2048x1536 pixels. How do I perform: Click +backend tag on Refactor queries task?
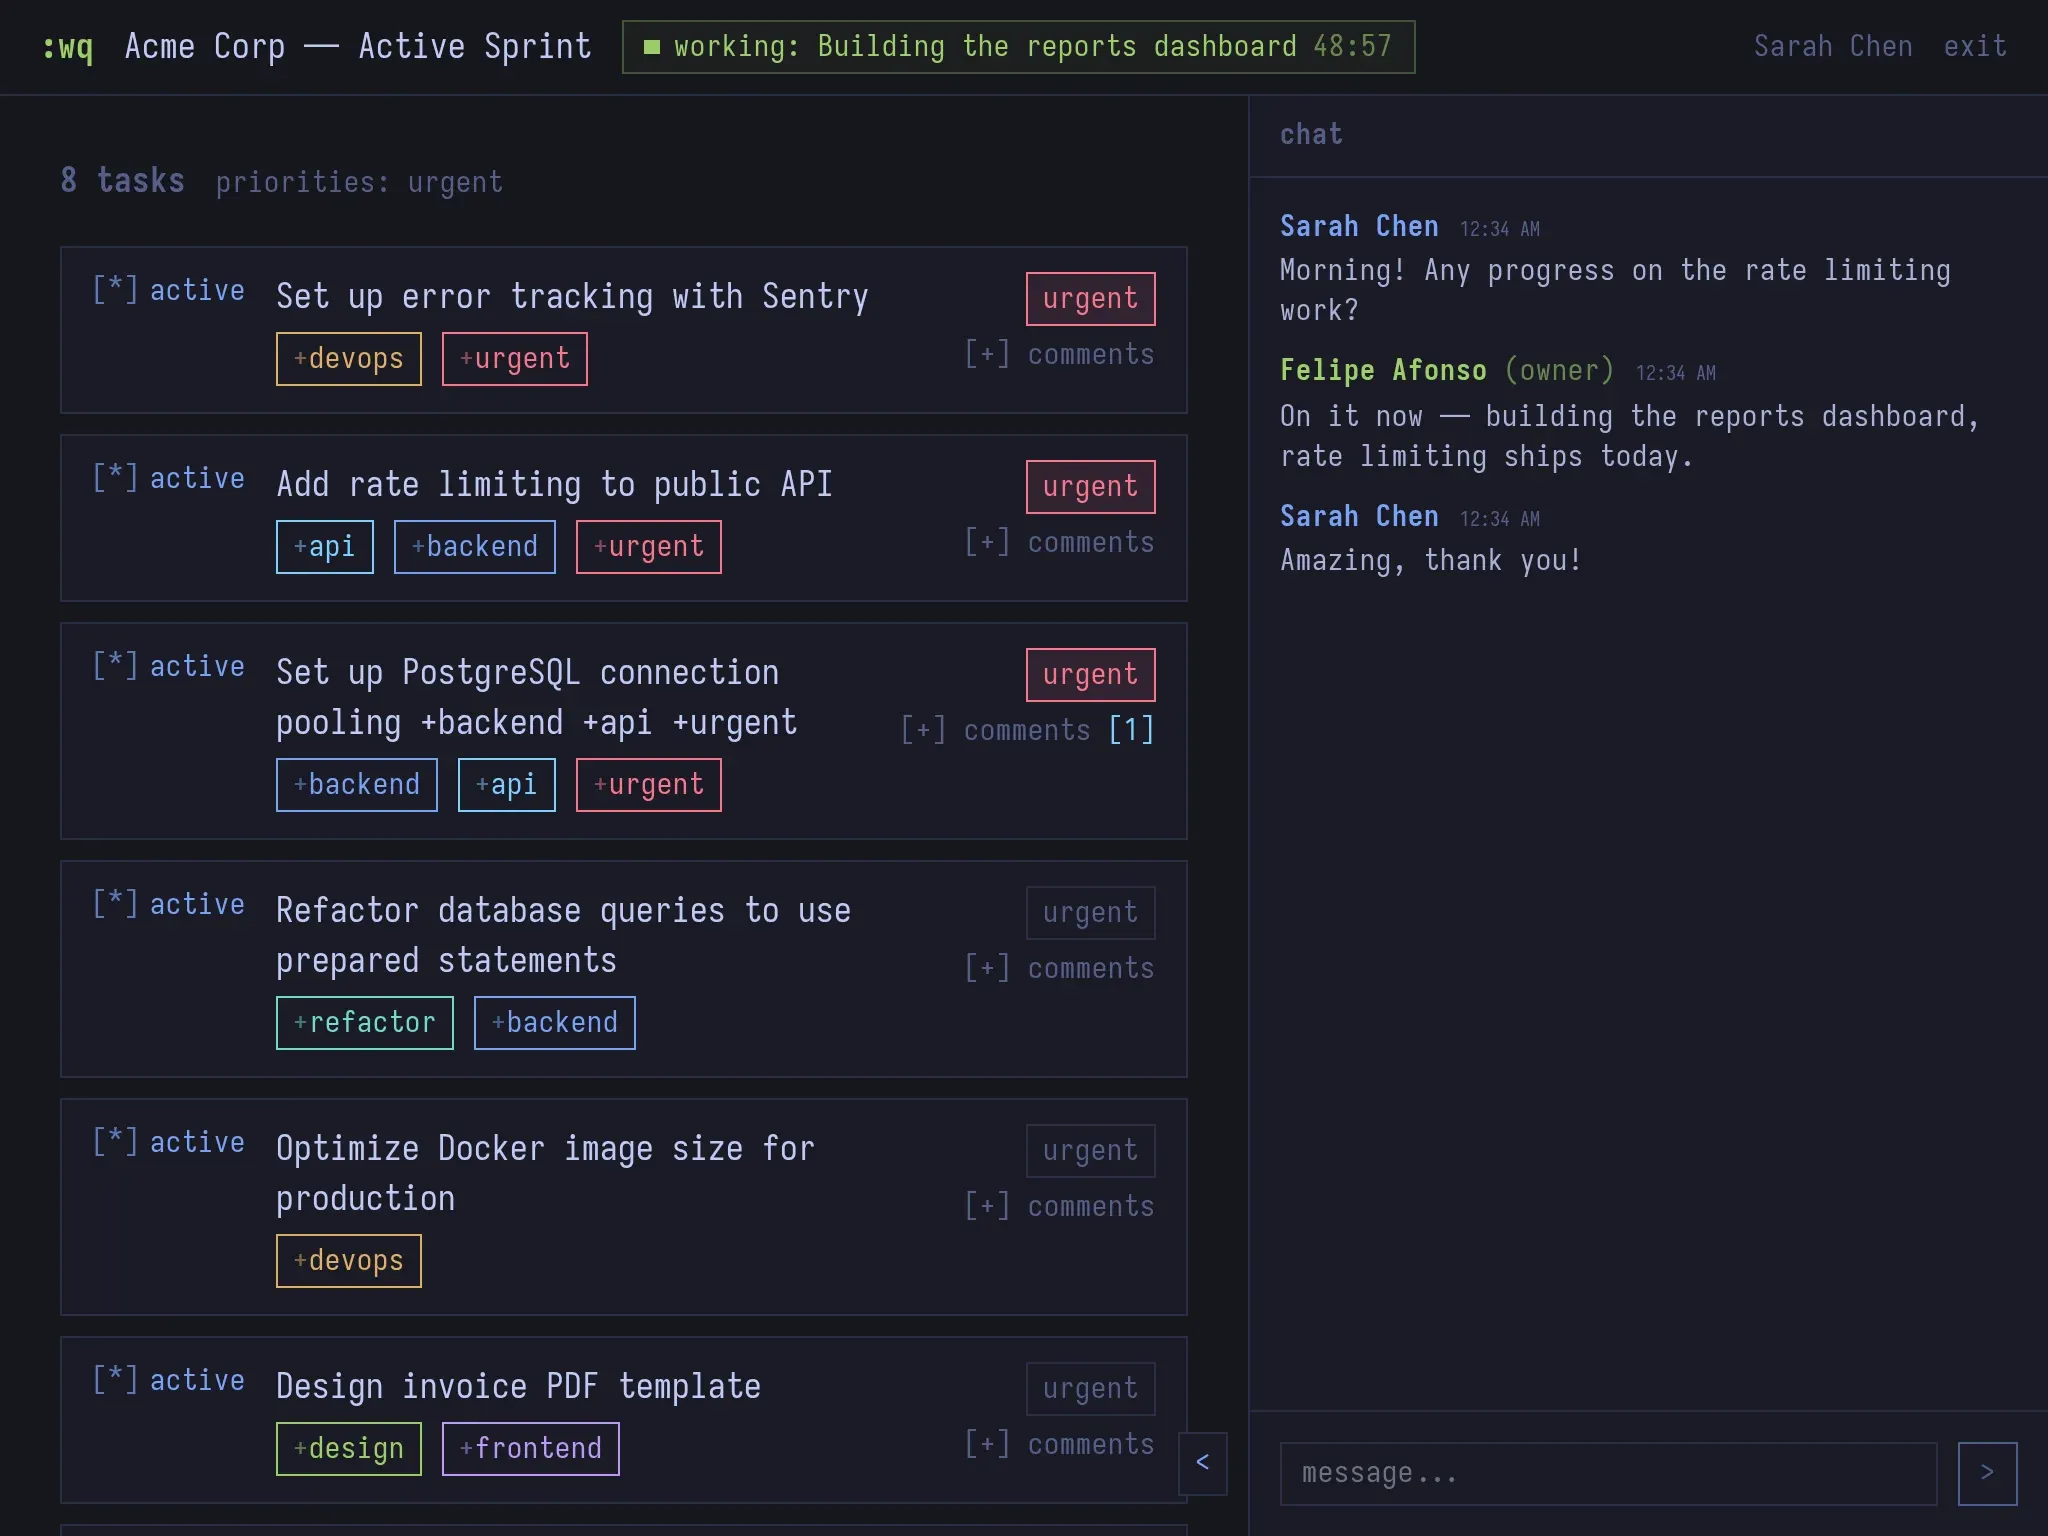tap(555, 1023)
